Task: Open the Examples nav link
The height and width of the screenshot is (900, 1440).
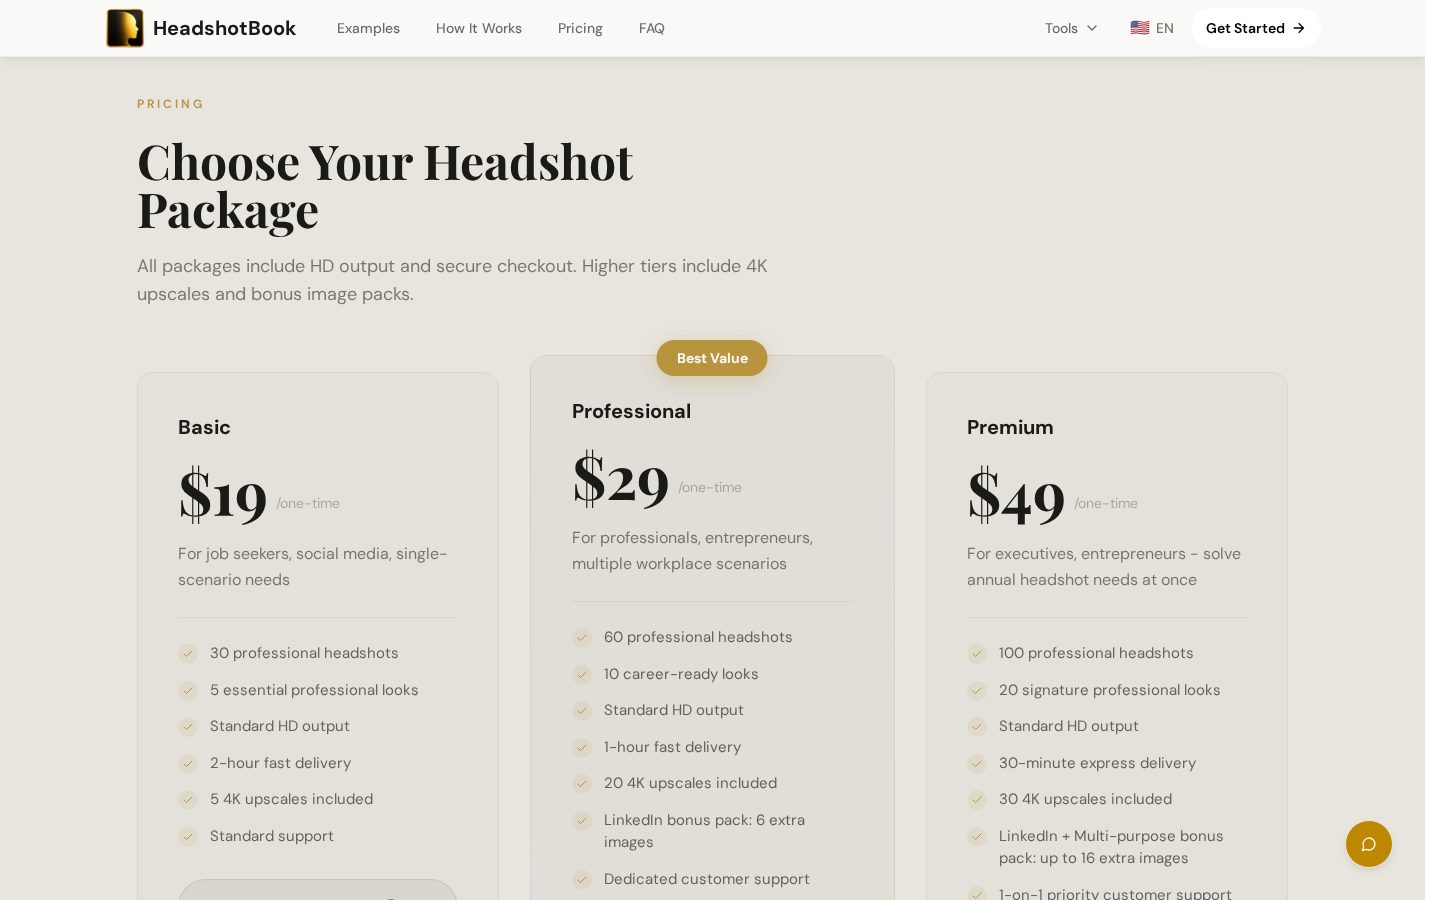Action: click(x=368, y=28)
